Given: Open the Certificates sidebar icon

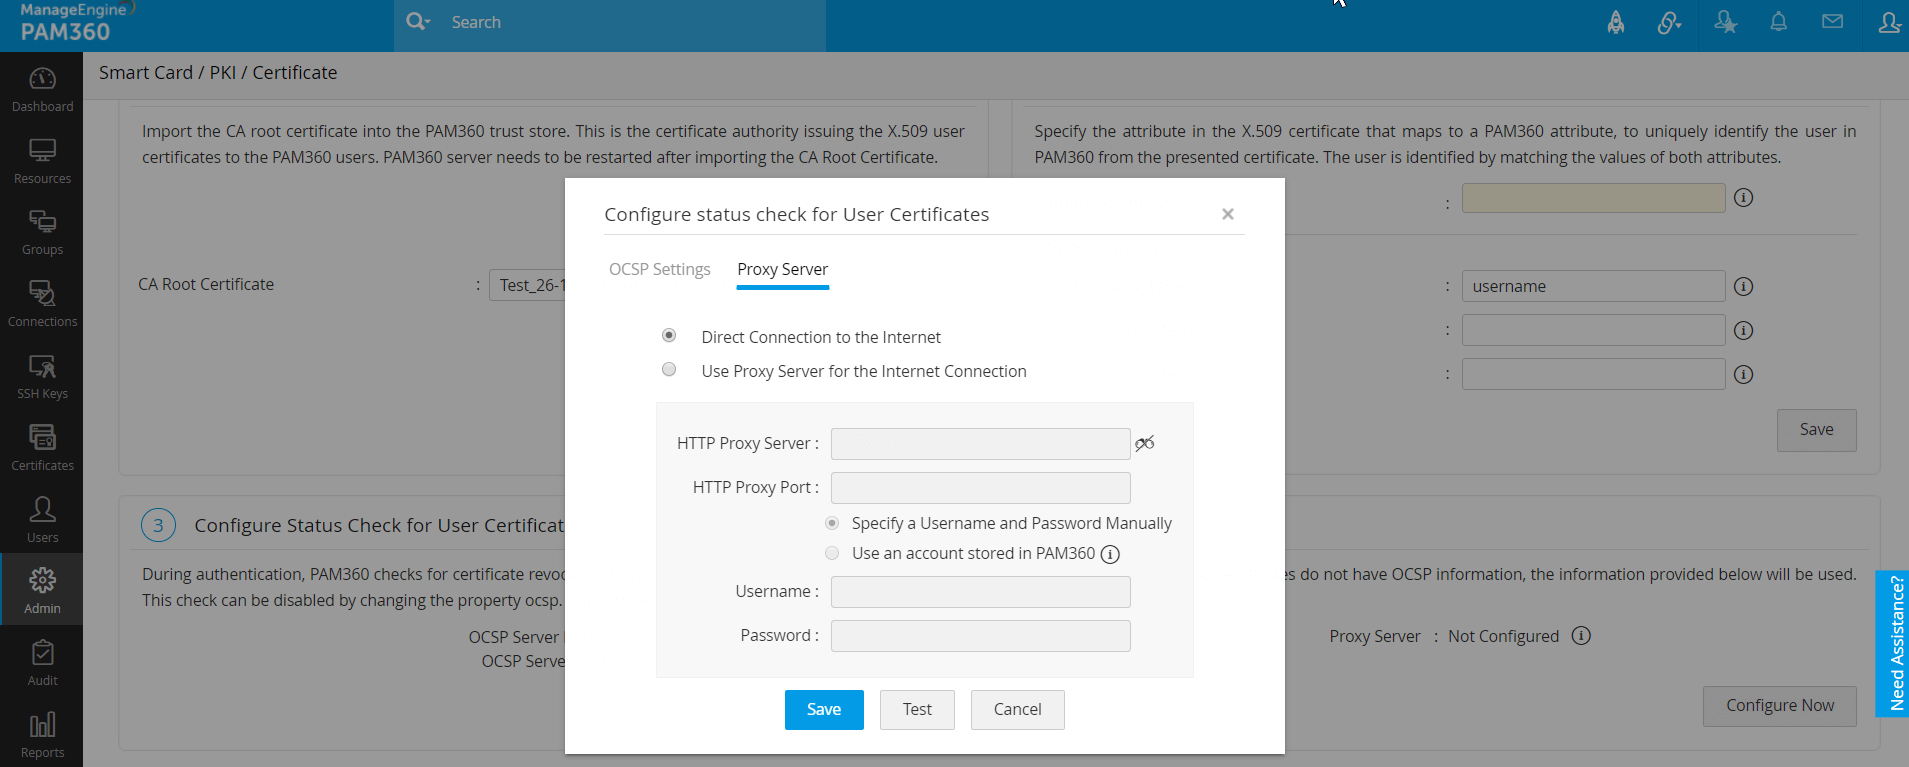Looking at the screenshot, I should [x=42, y=438].
